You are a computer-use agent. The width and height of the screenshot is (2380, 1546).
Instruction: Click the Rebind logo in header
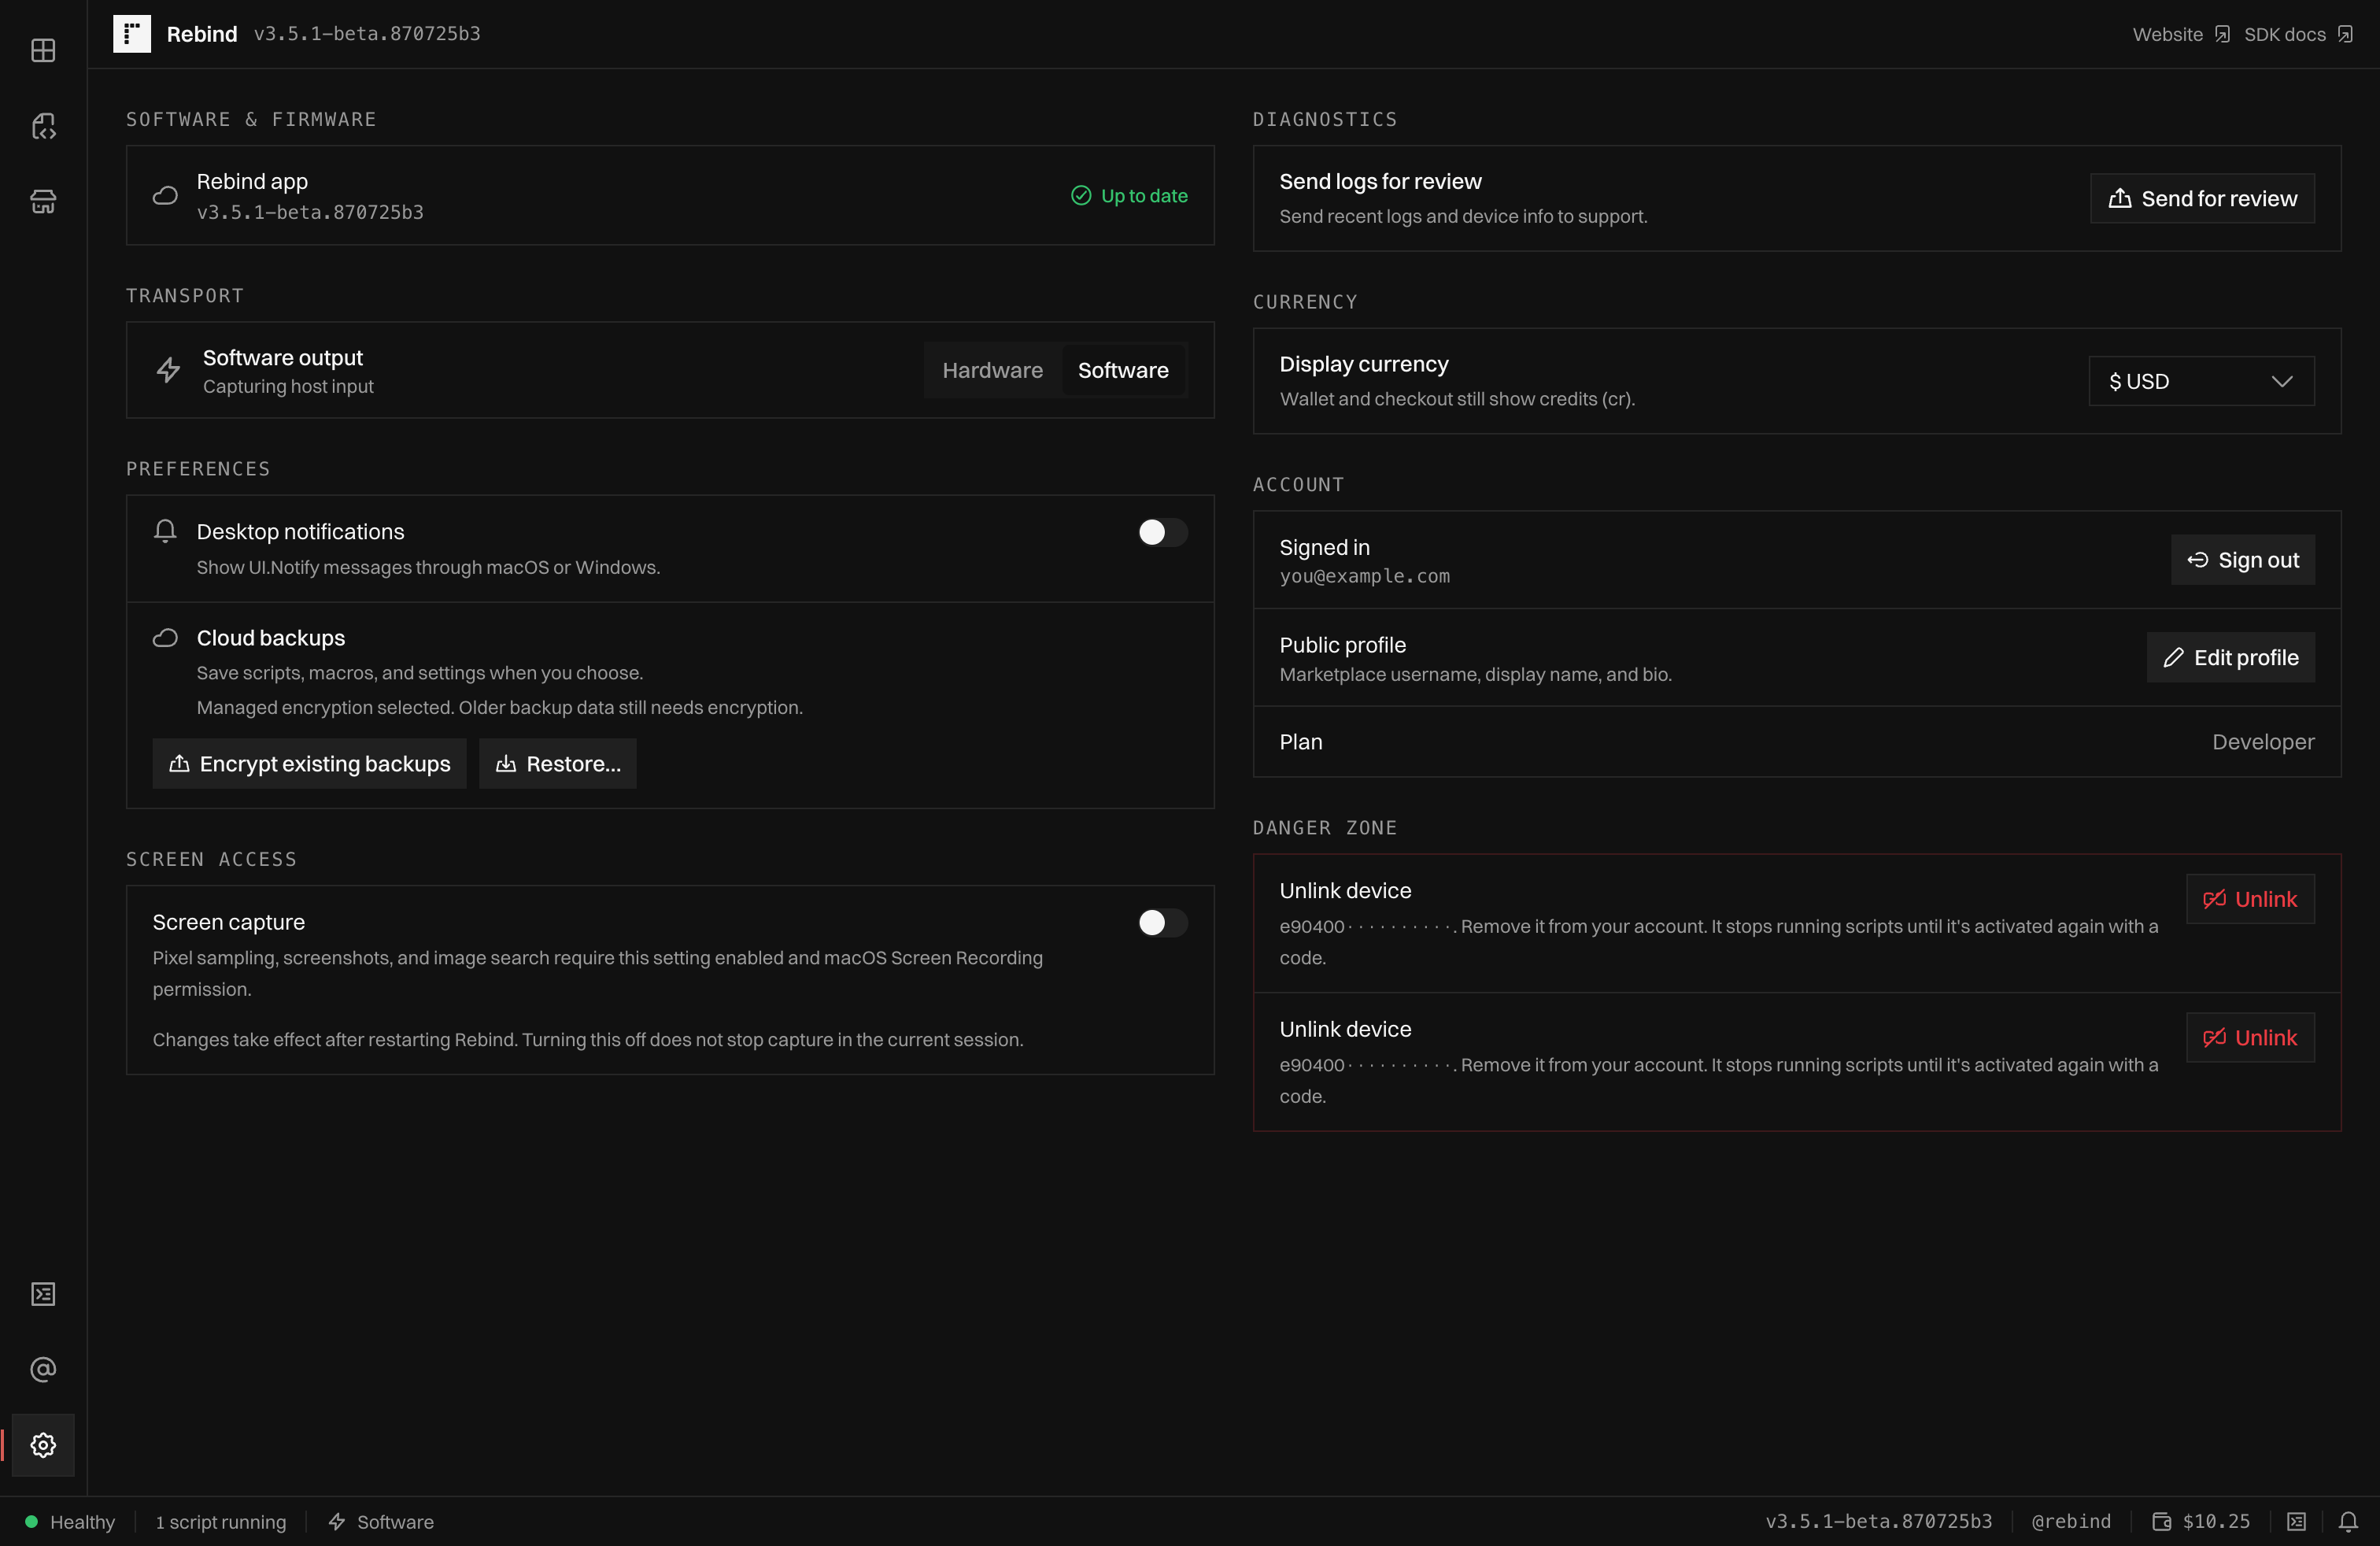coord(132,34)
